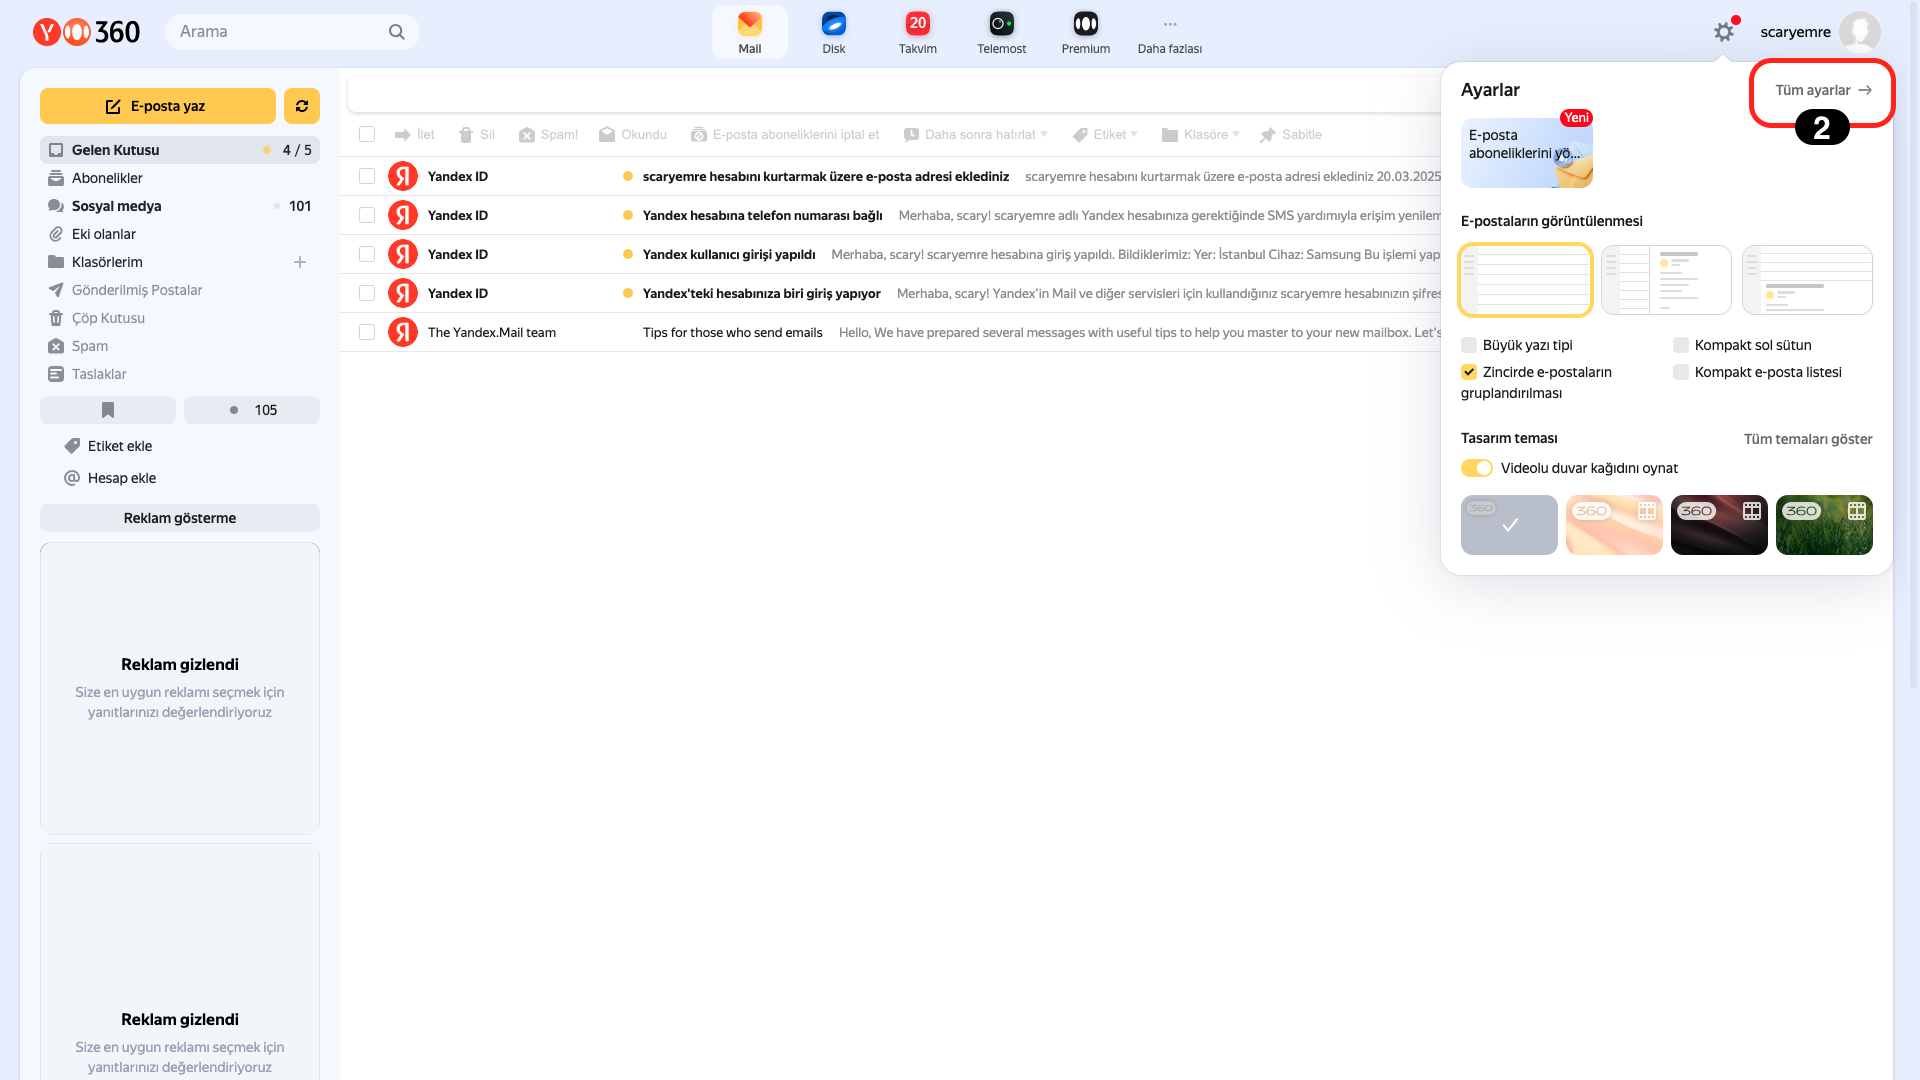Select the default gray theme swatch
This screenshot has width=1920, height=1080.
tap(1509, 525)
